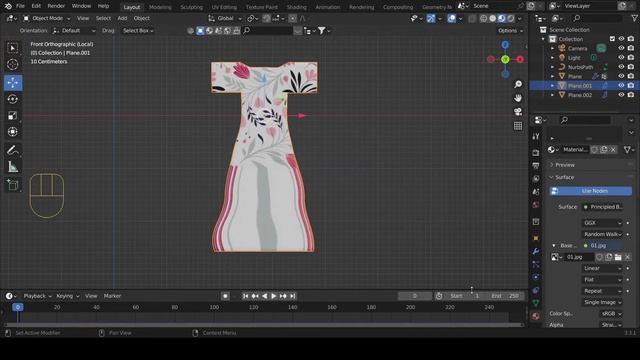Click the Play animation button
Screen dimensions: 640x360
(273, 296)
